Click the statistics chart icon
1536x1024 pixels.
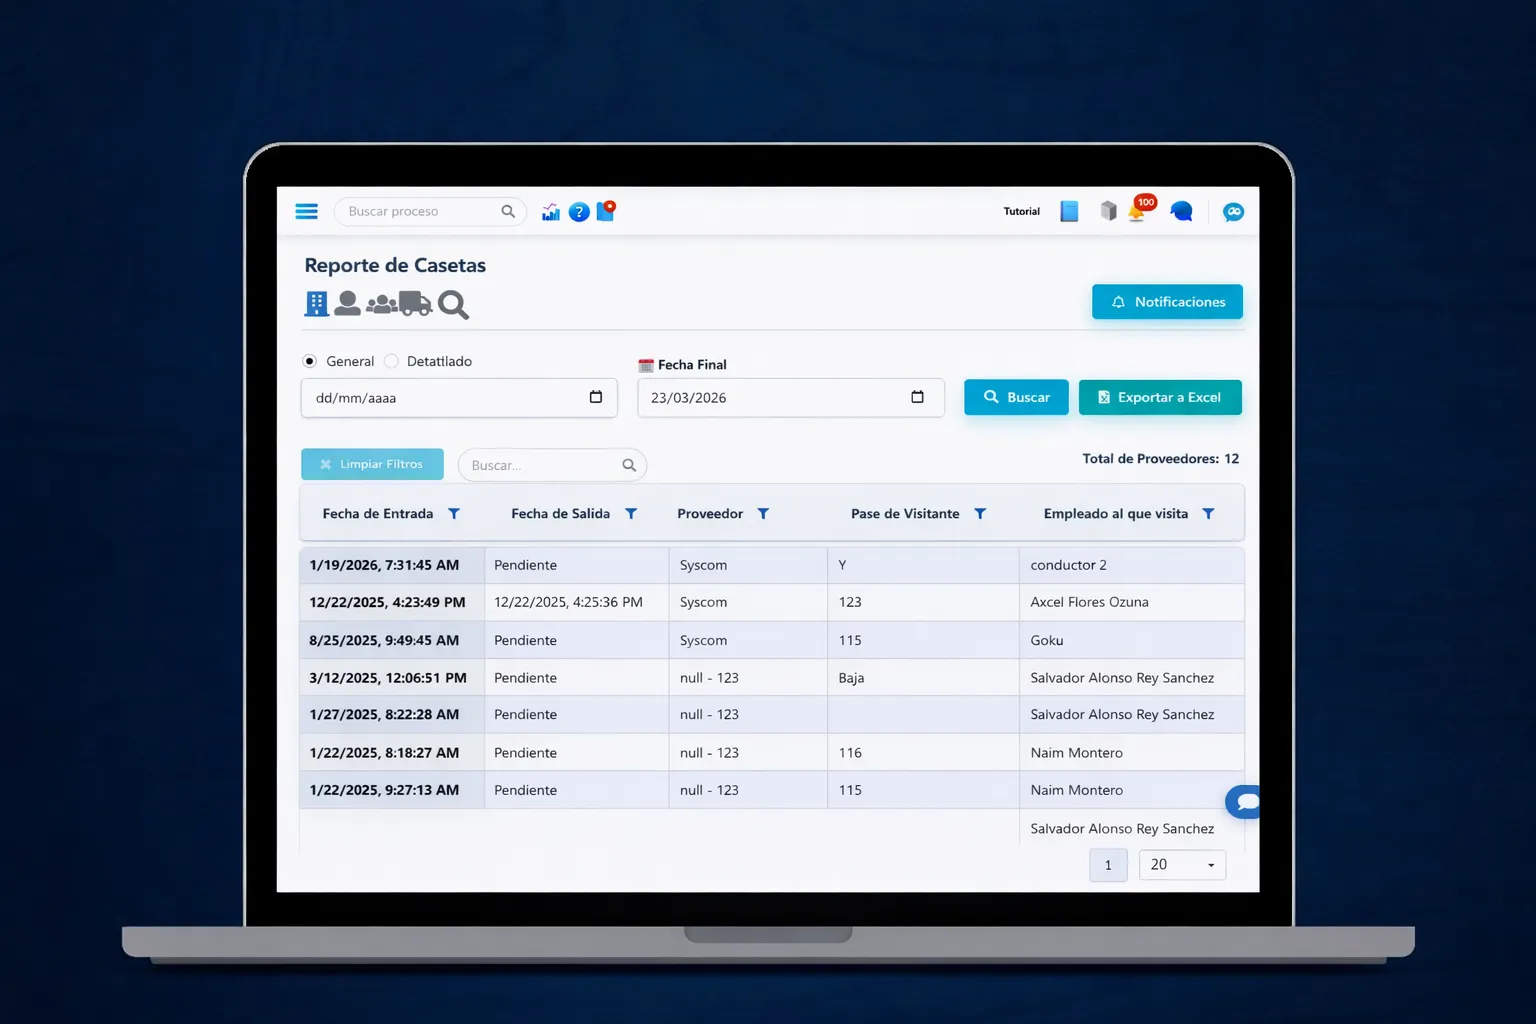click(551, 211)
